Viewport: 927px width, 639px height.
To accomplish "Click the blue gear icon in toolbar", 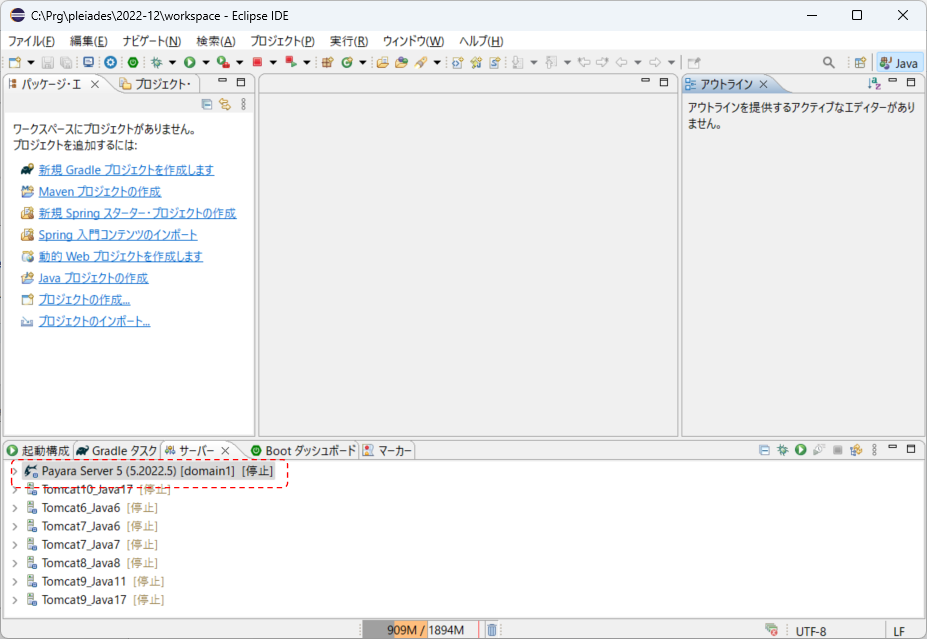I will [x=111, y=62].
